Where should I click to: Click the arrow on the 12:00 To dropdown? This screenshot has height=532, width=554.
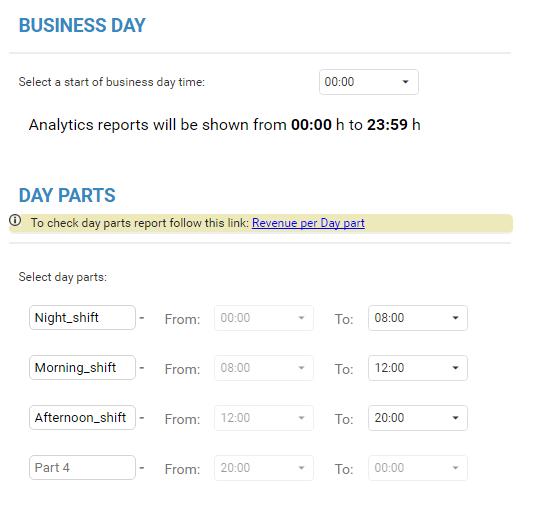(455, 368)
